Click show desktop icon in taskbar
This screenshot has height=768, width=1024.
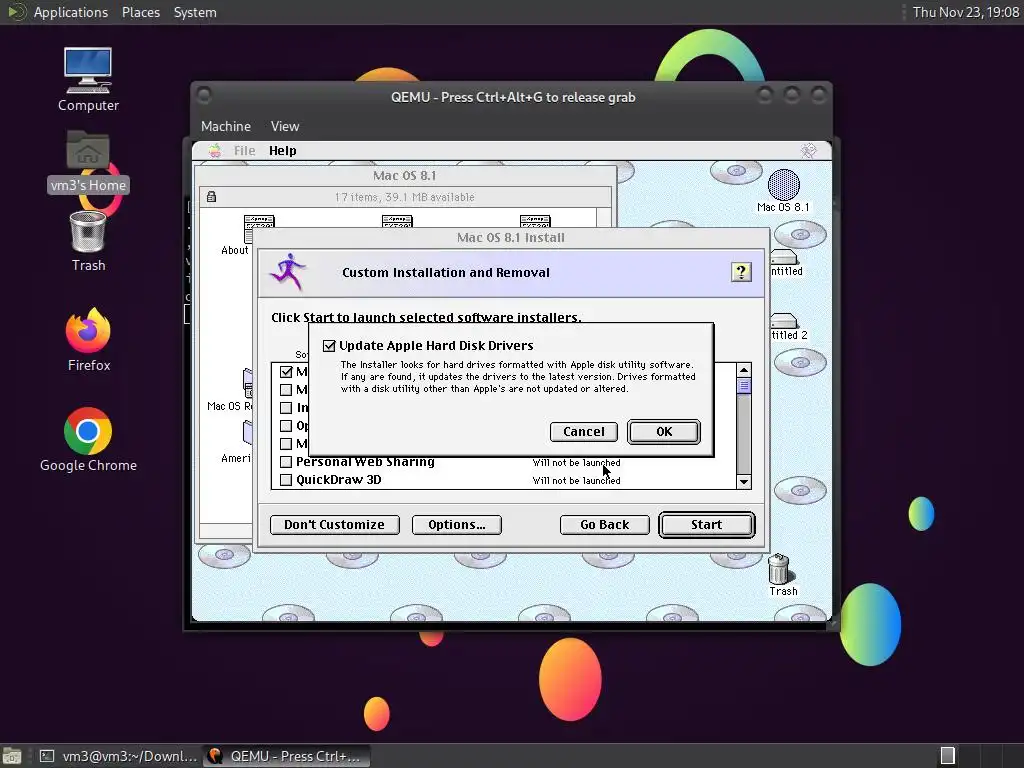(x=12, y=756)
